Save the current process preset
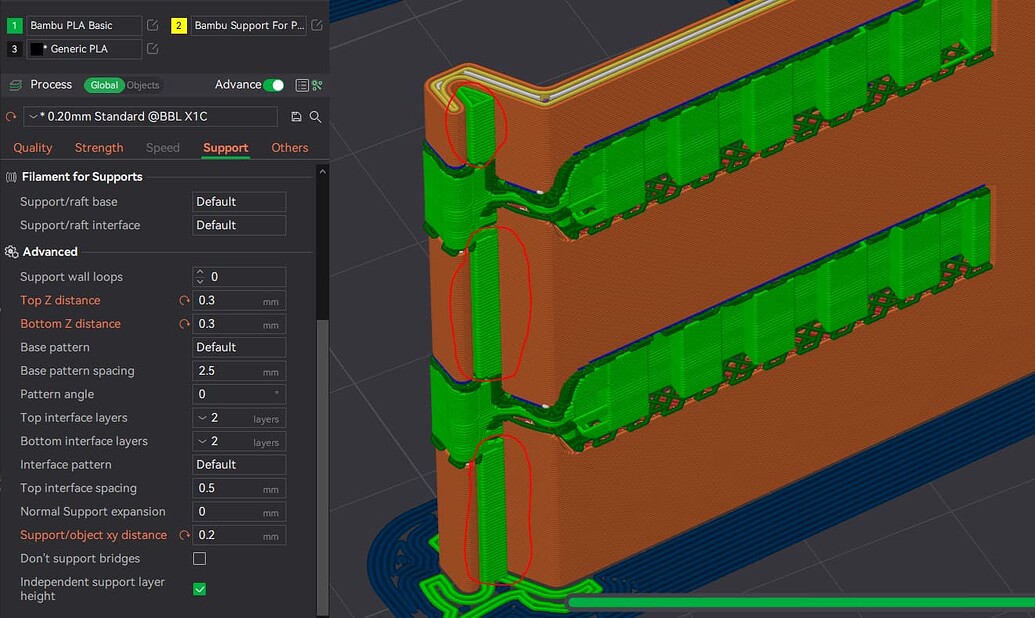The image size is (1035, 618). click(x=296, y=117)
